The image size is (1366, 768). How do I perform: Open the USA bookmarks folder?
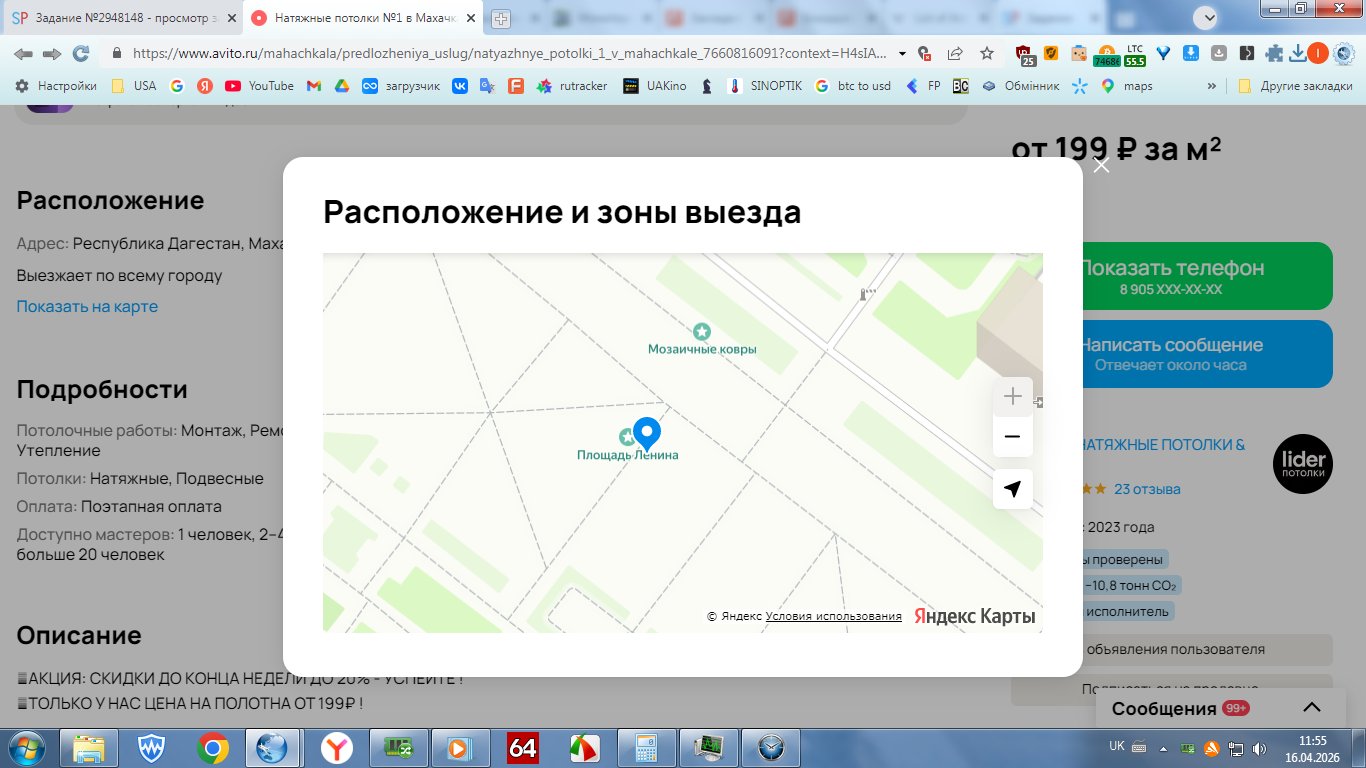pyautogui.click(x=134, y=86)
